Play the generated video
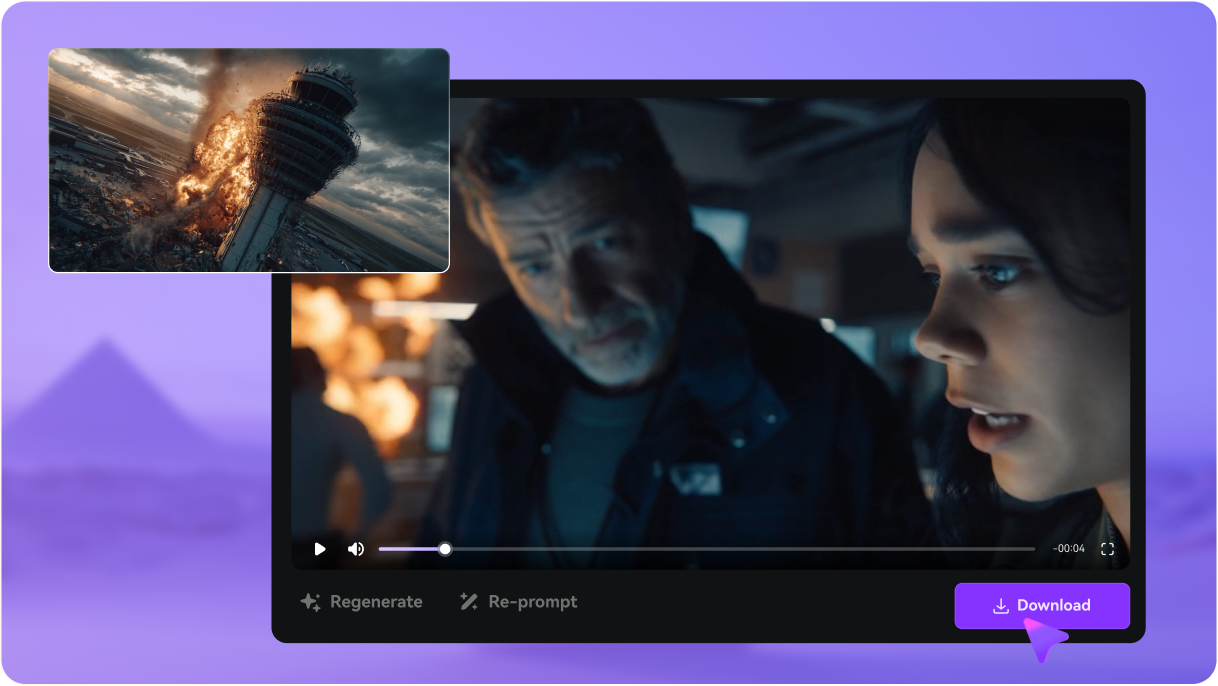The height and width of the screenshot is (686, 1218). click(320, 549)
